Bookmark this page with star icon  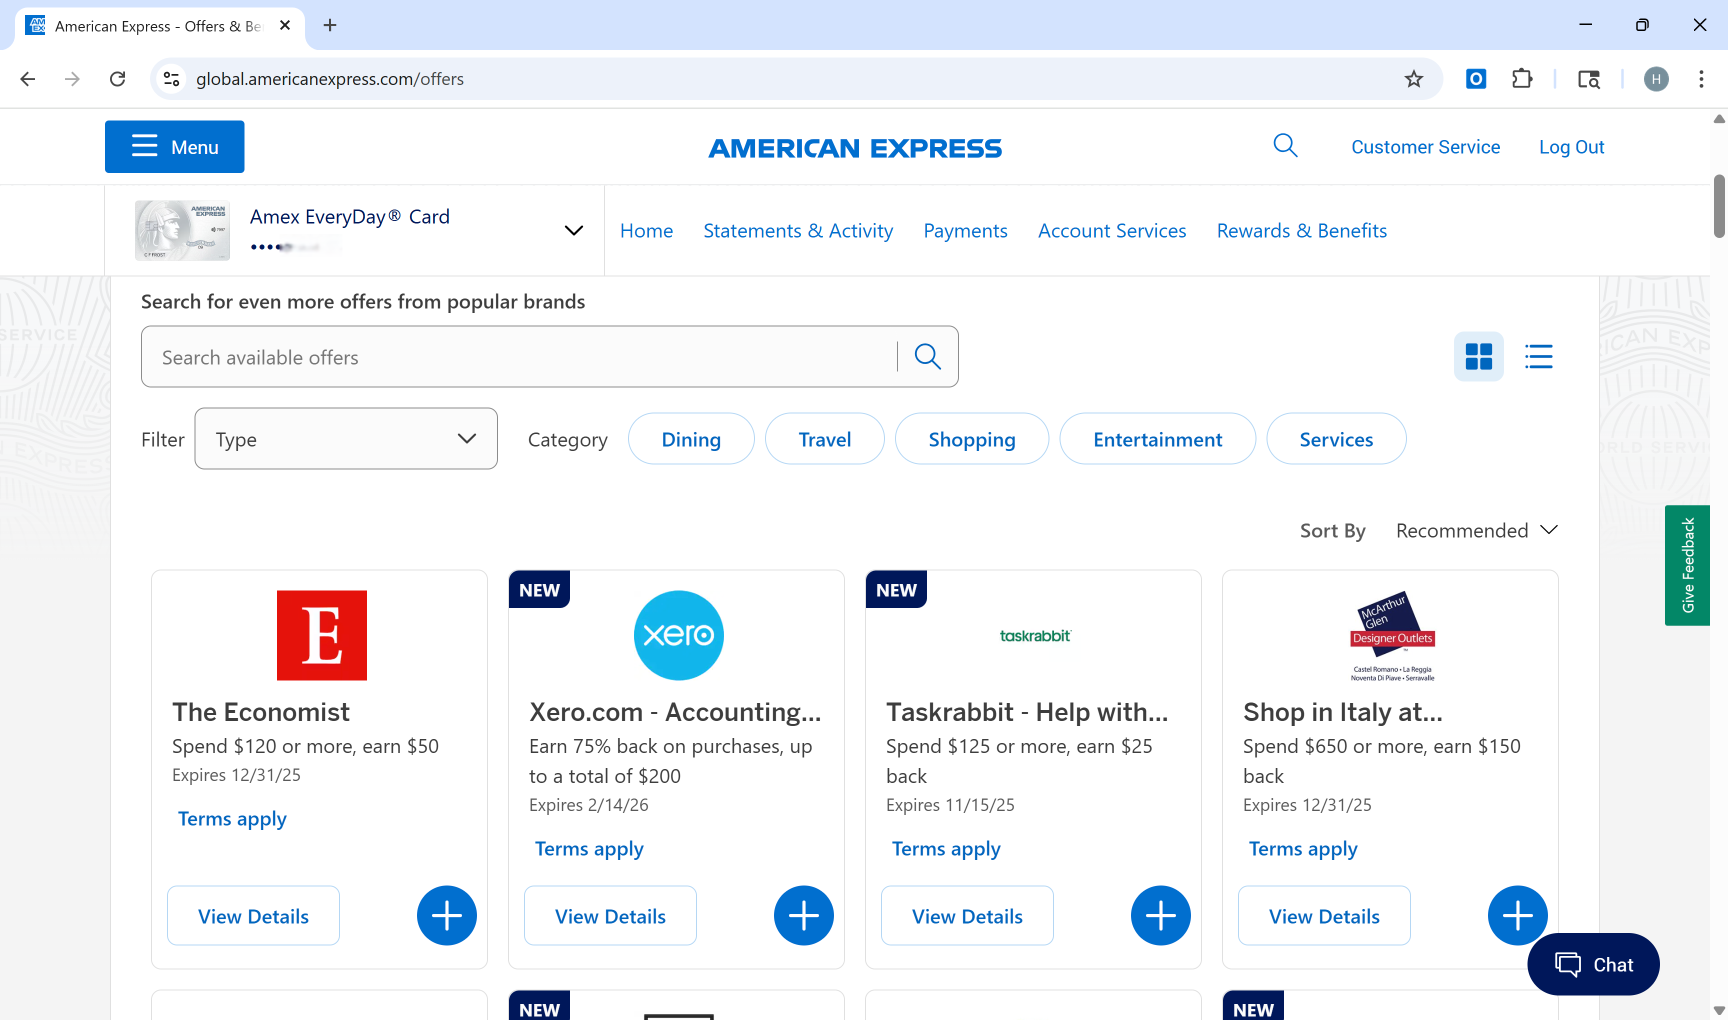[1413, 79]
